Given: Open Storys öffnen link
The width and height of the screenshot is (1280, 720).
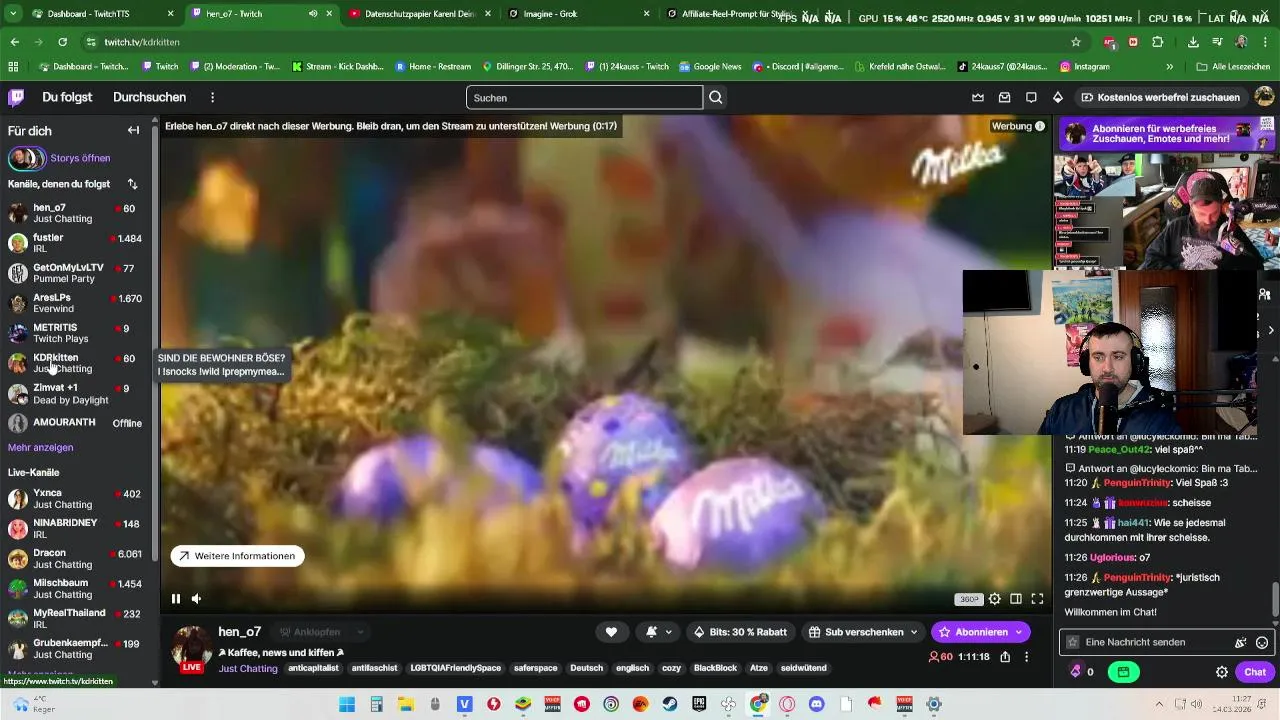Looking at the screenshot, I should 80,158.
